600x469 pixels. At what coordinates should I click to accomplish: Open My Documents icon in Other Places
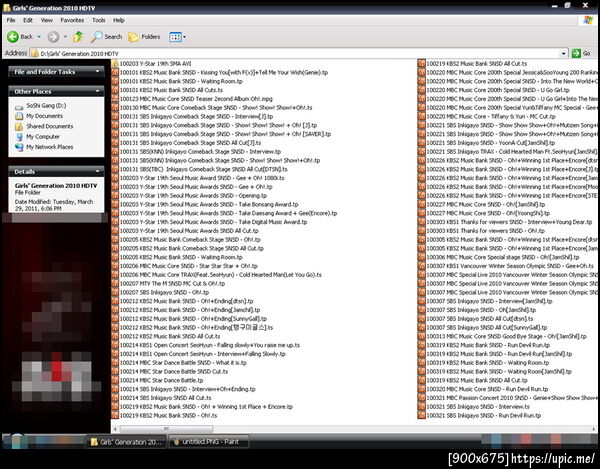19,116
